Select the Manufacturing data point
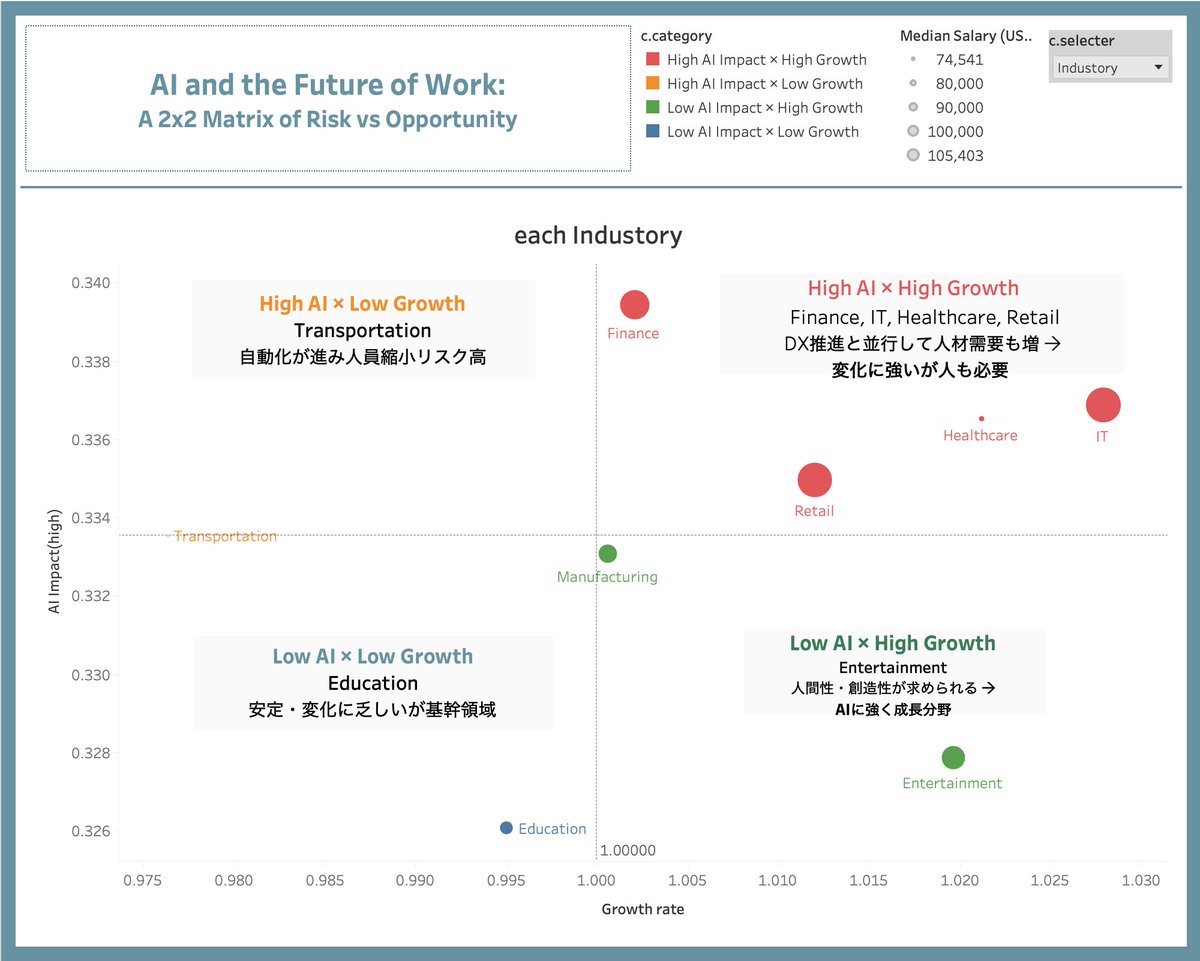The width and height of the screenshot is (1200, 961). (x=606, y=552)
